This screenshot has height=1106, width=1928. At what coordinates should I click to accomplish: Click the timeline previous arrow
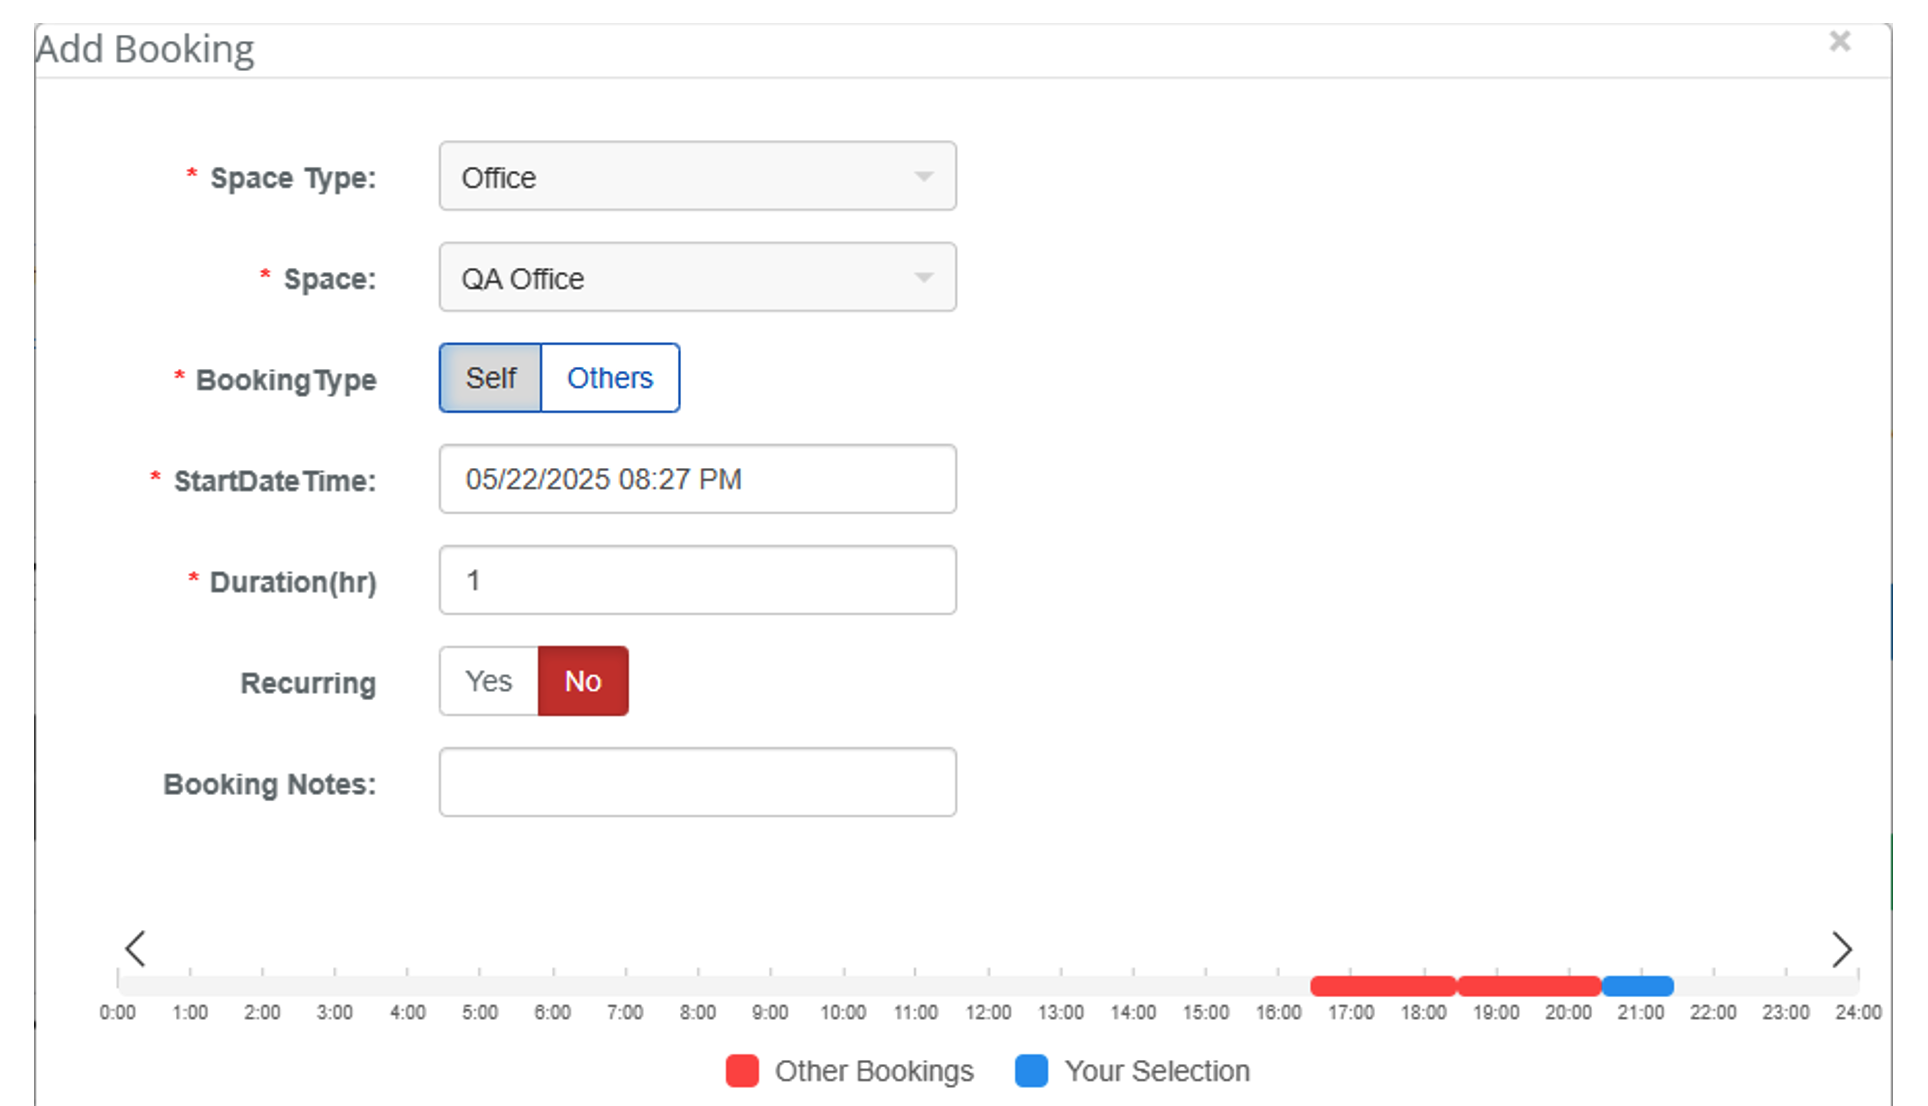coord(136,949)
